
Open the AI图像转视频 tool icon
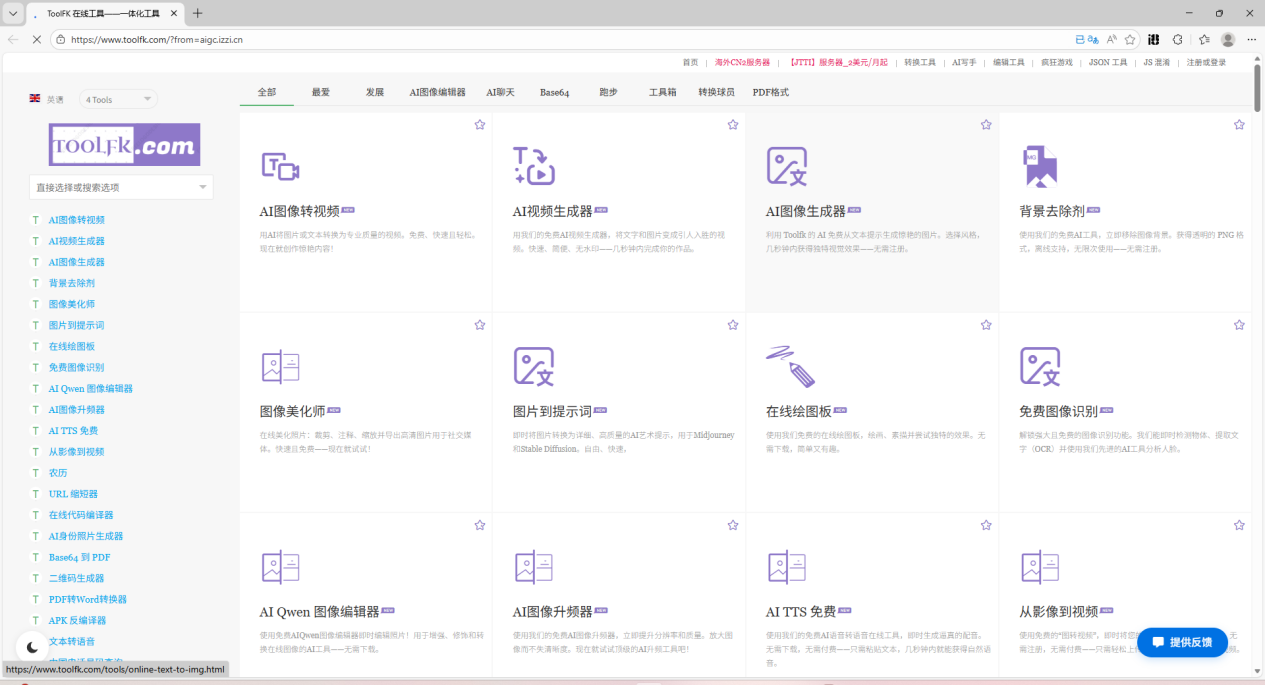280,166
